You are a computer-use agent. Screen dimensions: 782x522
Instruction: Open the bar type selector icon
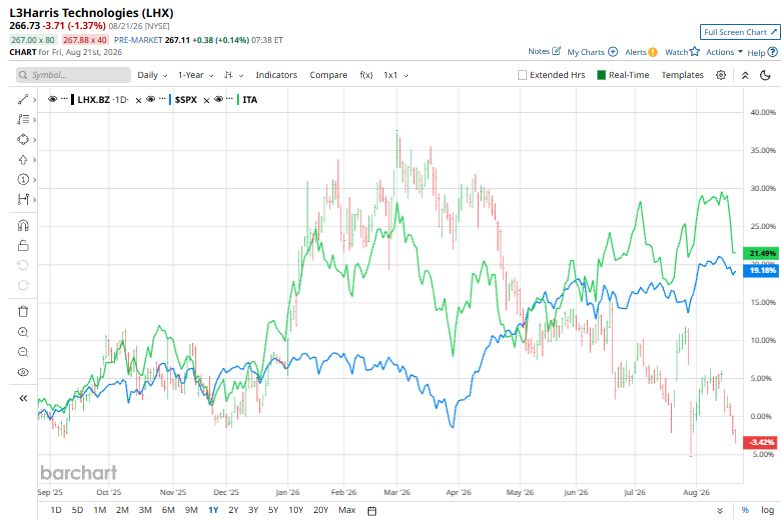228,75
